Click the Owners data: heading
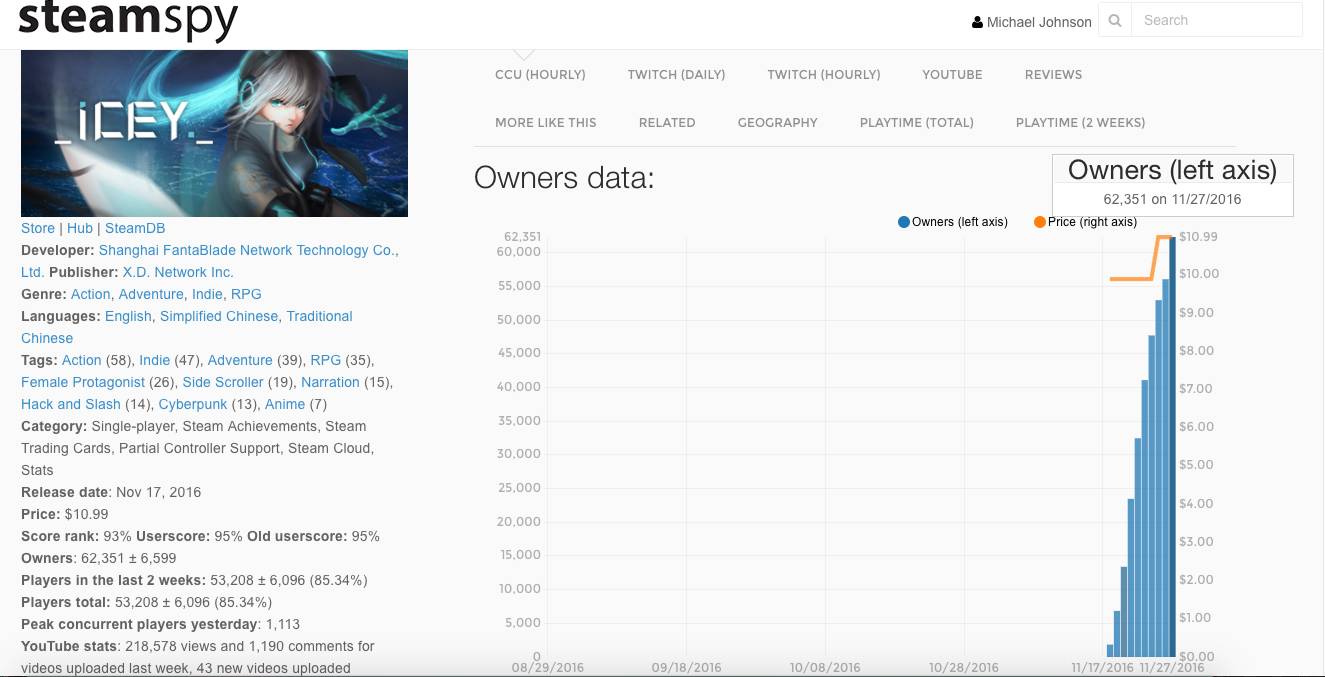This screenshot has width=1325, height=677. pyautogui.click(x=564, y=178)
